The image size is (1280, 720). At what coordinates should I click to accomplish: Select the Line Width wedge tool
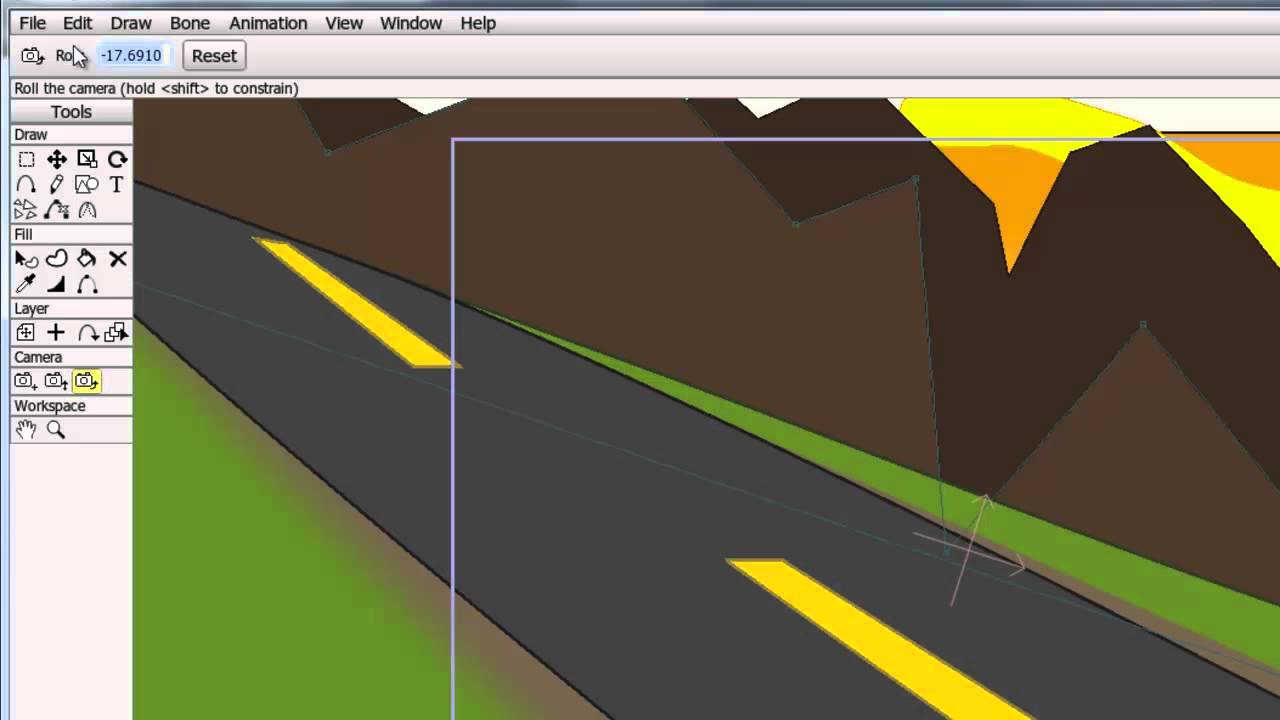tap(57, 284)
